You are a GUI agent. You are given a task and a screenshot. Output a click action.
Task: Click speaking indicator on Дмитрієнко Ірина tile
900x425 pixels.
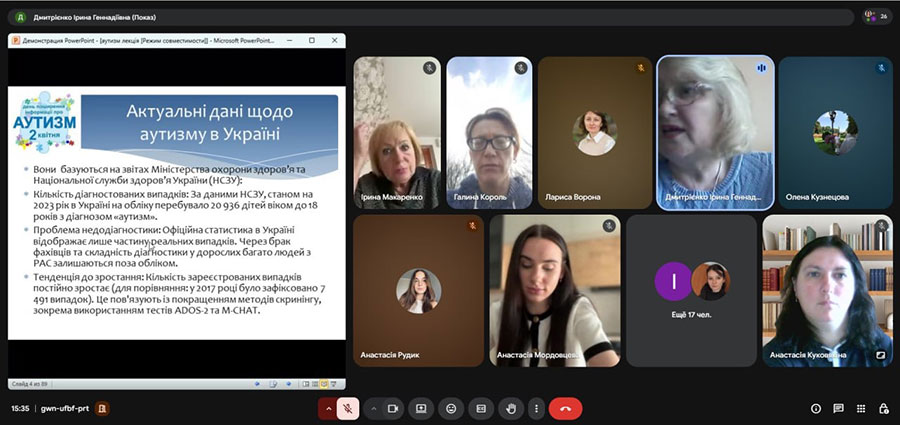tap(761, 68)
